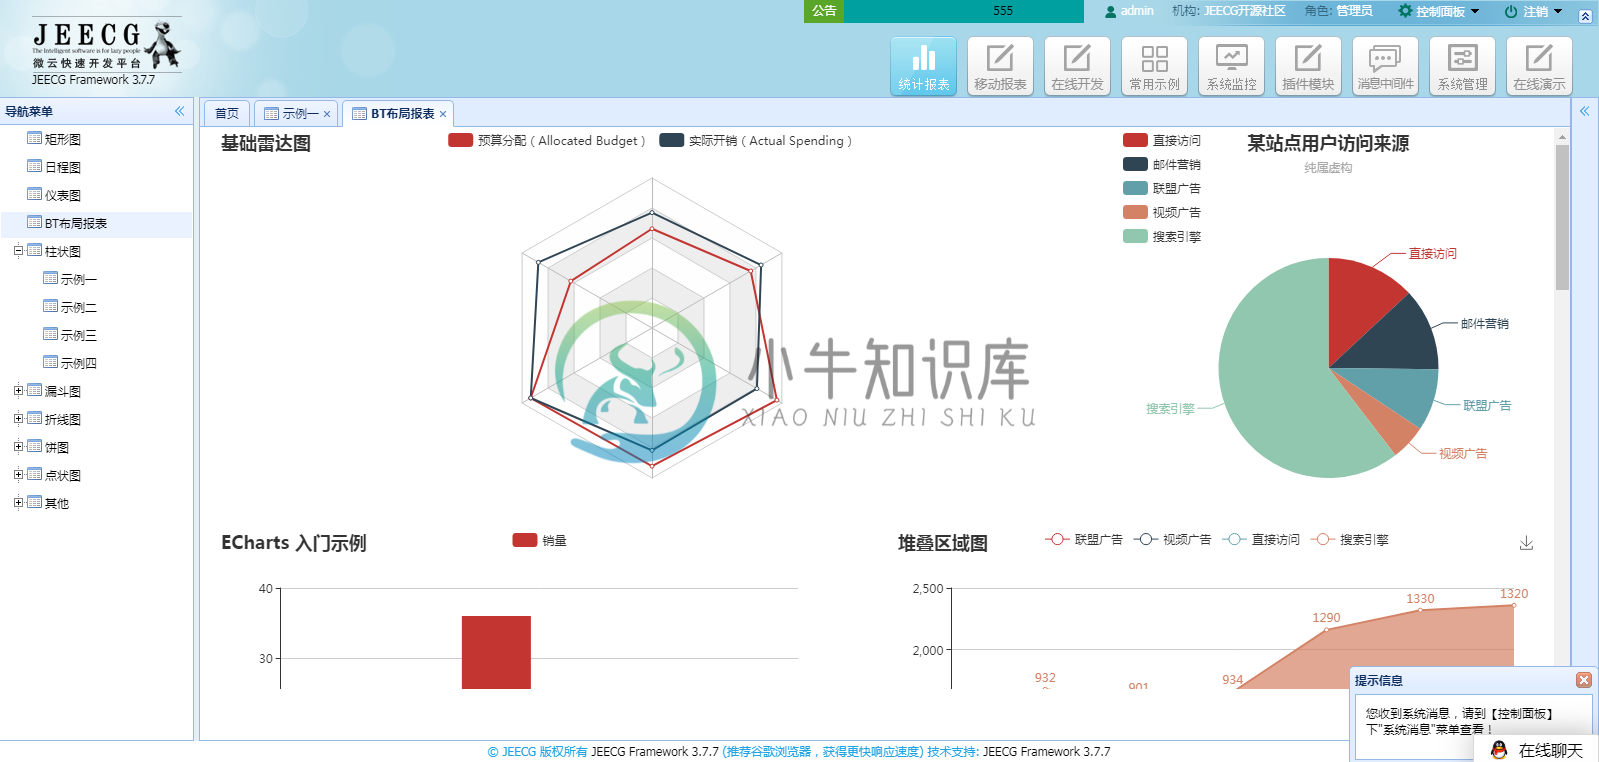
Task: Toggle 联盟广告 pie legend
Action: tap(1162, 189)
